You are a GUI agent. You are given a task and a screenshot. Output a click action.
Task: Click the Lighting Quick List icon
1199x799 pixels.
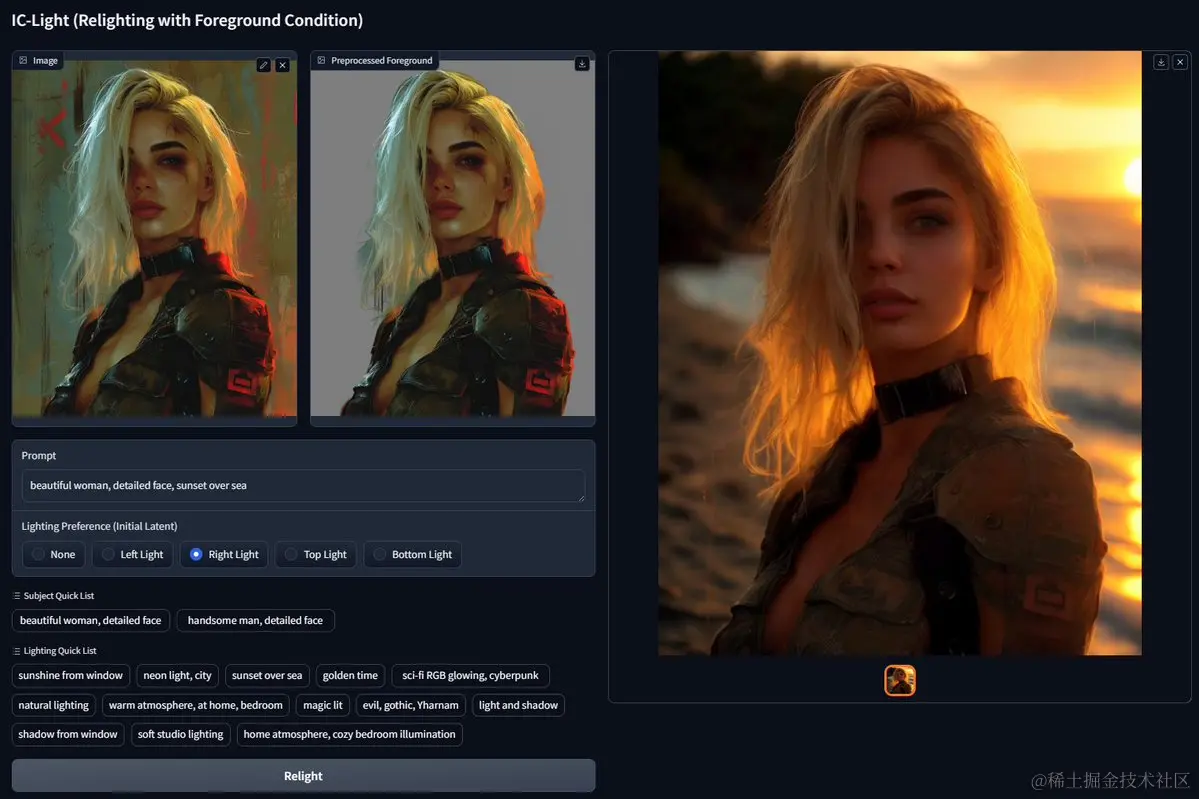click(17, 651)
